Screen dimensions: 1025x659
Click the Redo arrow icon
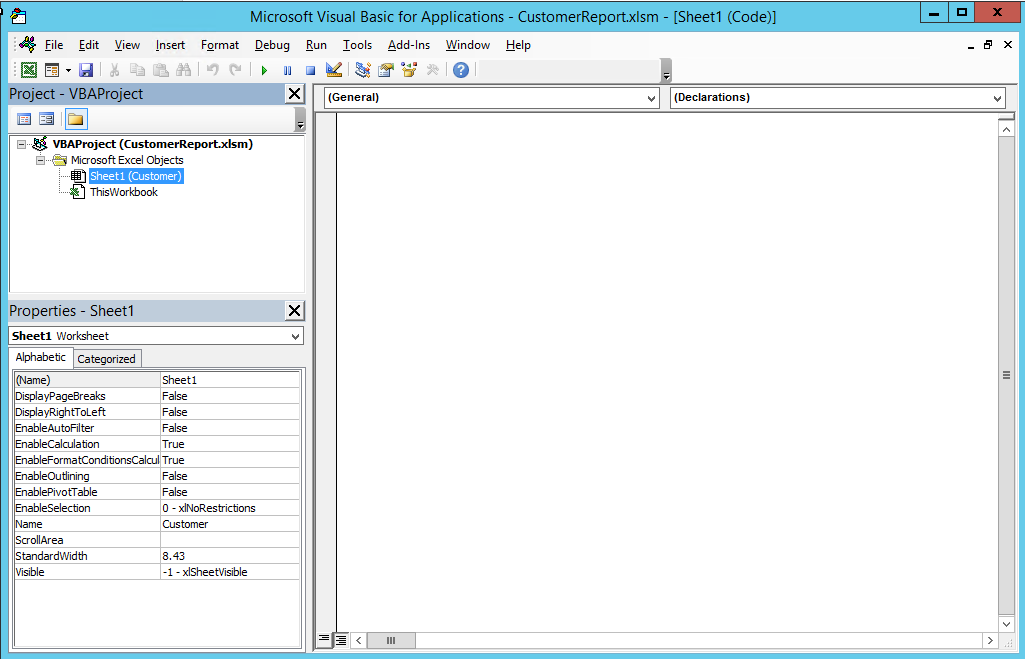(235, 70)
